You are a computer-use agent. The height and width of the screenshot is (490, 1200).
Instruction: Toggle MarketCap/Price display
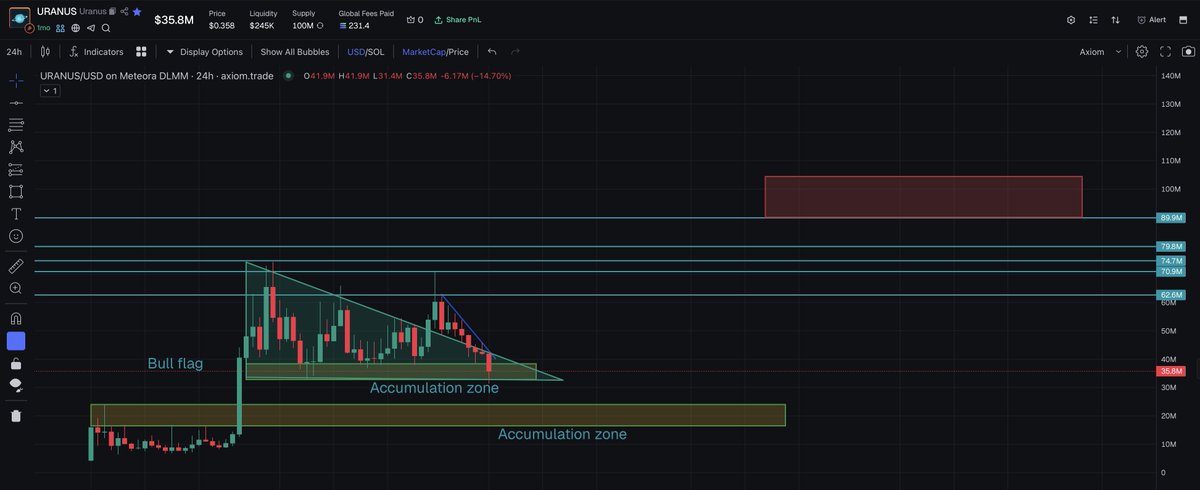tap(435, 51)
